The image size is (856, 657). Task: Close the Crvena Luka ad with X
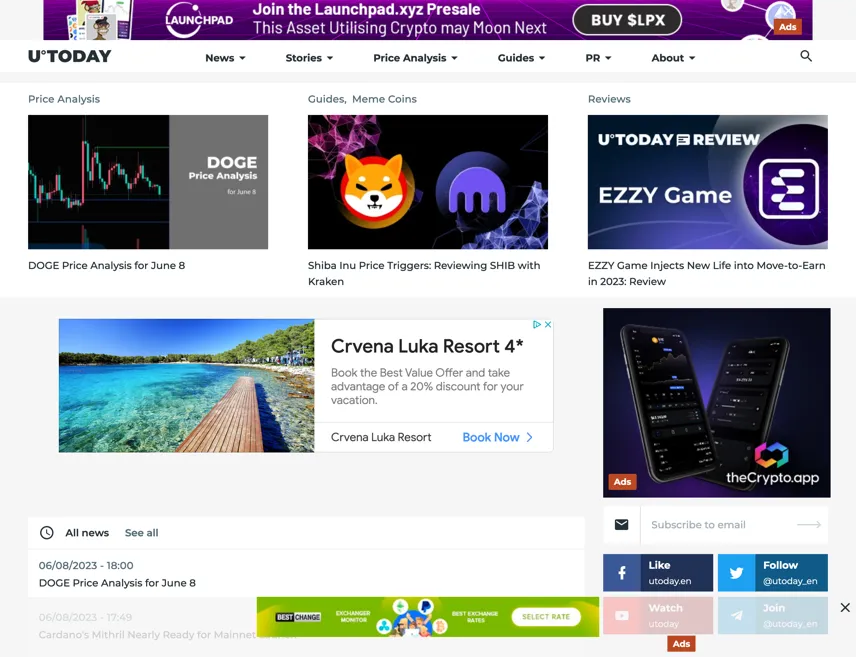(x=548, y=324)
